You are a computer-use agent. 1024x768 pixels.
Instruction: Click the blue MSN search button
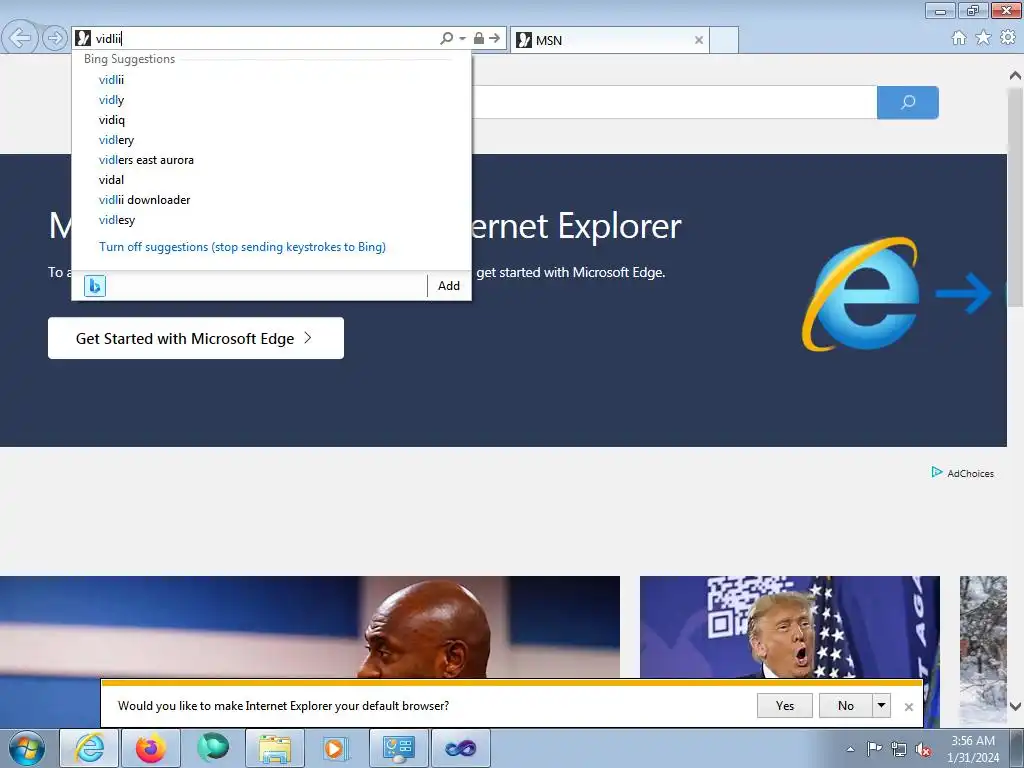(x=908, y=103)
